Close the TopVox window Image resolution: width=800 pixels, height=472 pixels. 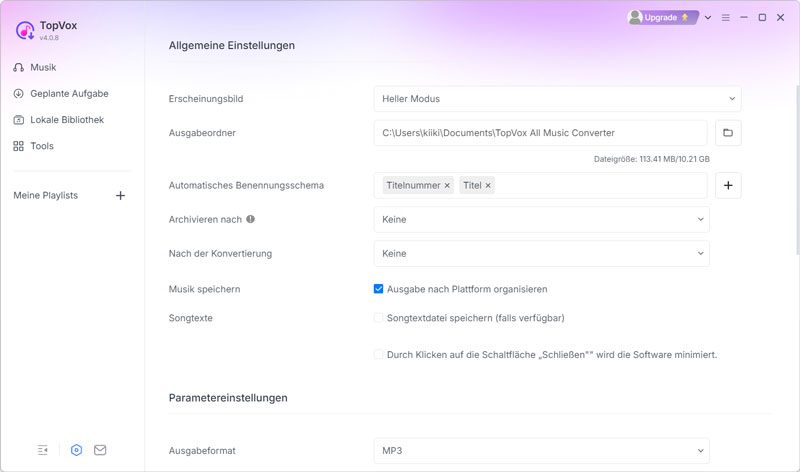point(781,17)
